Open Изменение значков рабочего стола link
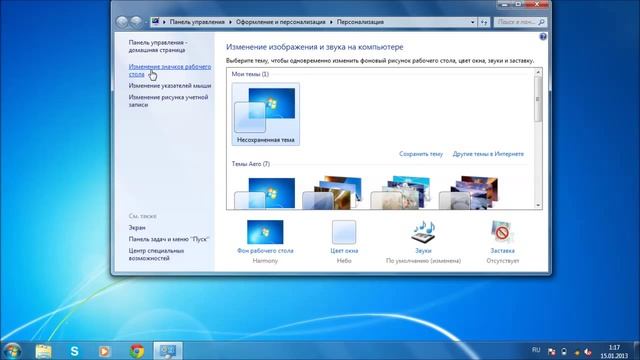Screen dimensions: 640x360 tap(170, 70)
